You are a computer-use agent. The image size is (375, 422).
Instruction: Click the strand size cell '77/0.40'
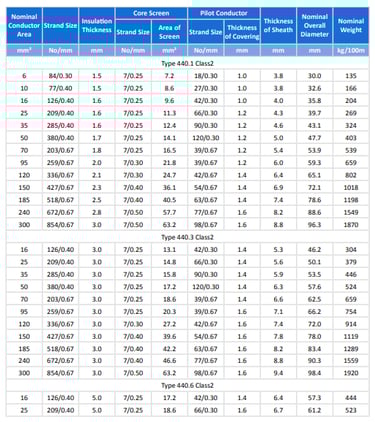60,88
